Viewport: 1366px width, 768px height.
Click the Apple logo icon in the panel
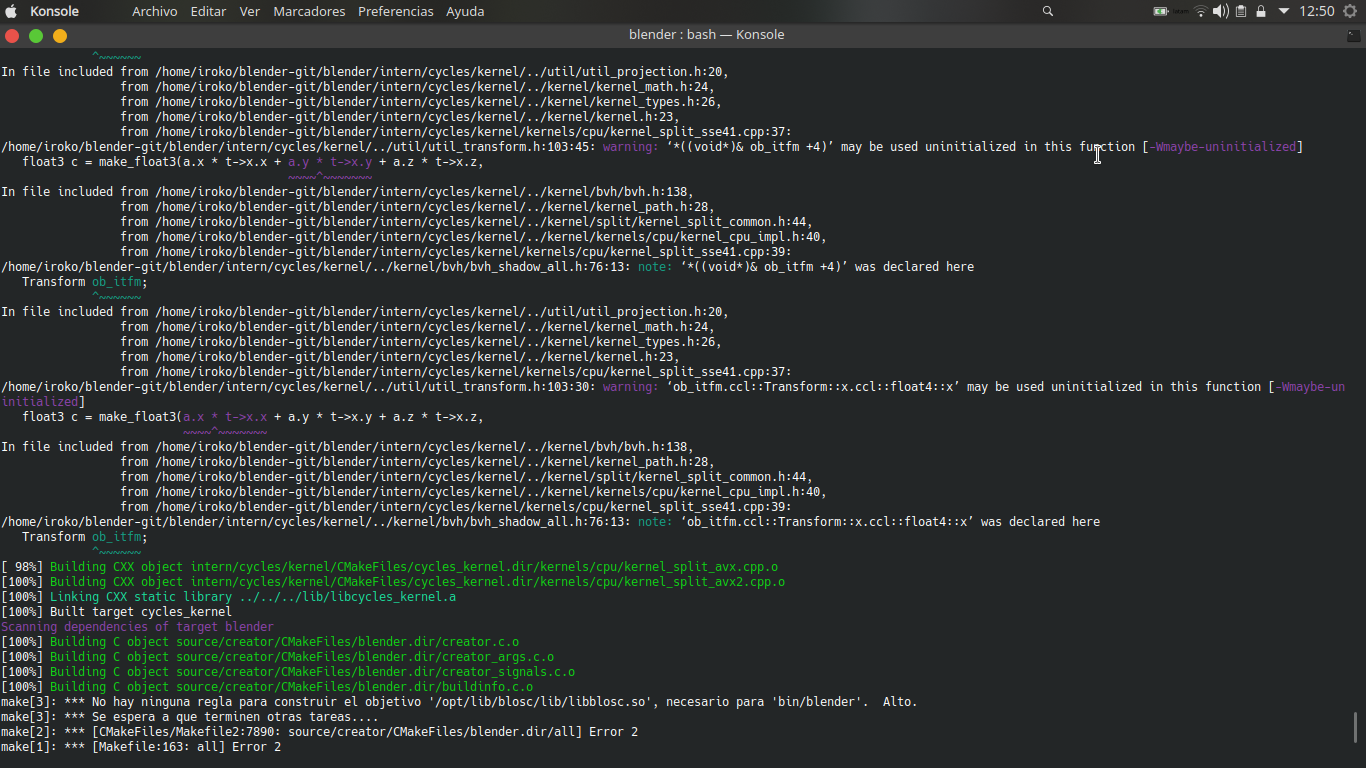pyautogui.click(x=11, y=11)
